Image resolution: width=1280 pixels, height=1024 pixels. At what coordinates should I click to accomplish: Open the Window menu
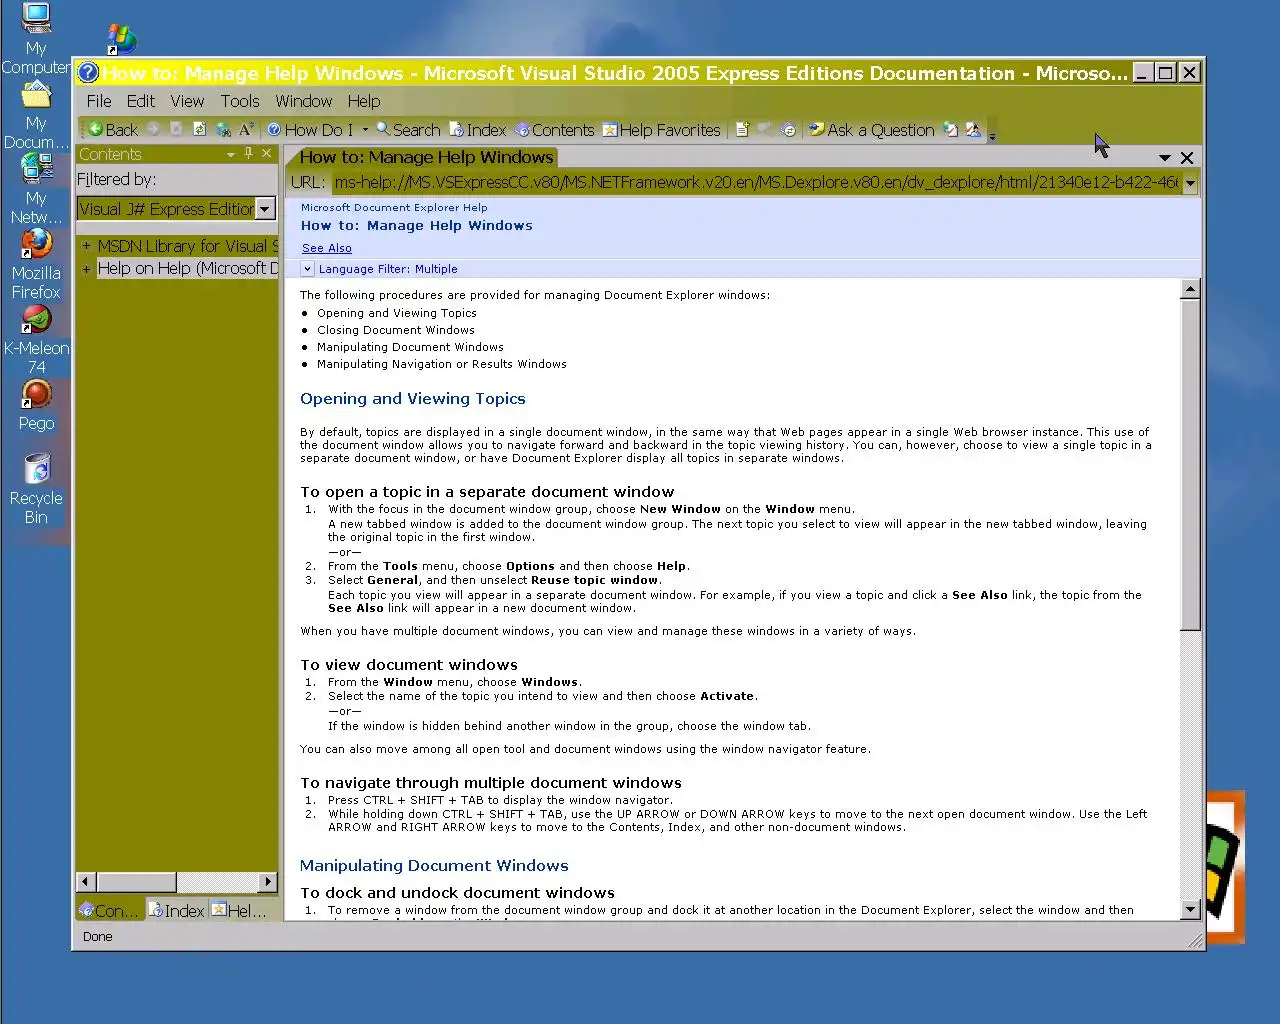point(304,101)
